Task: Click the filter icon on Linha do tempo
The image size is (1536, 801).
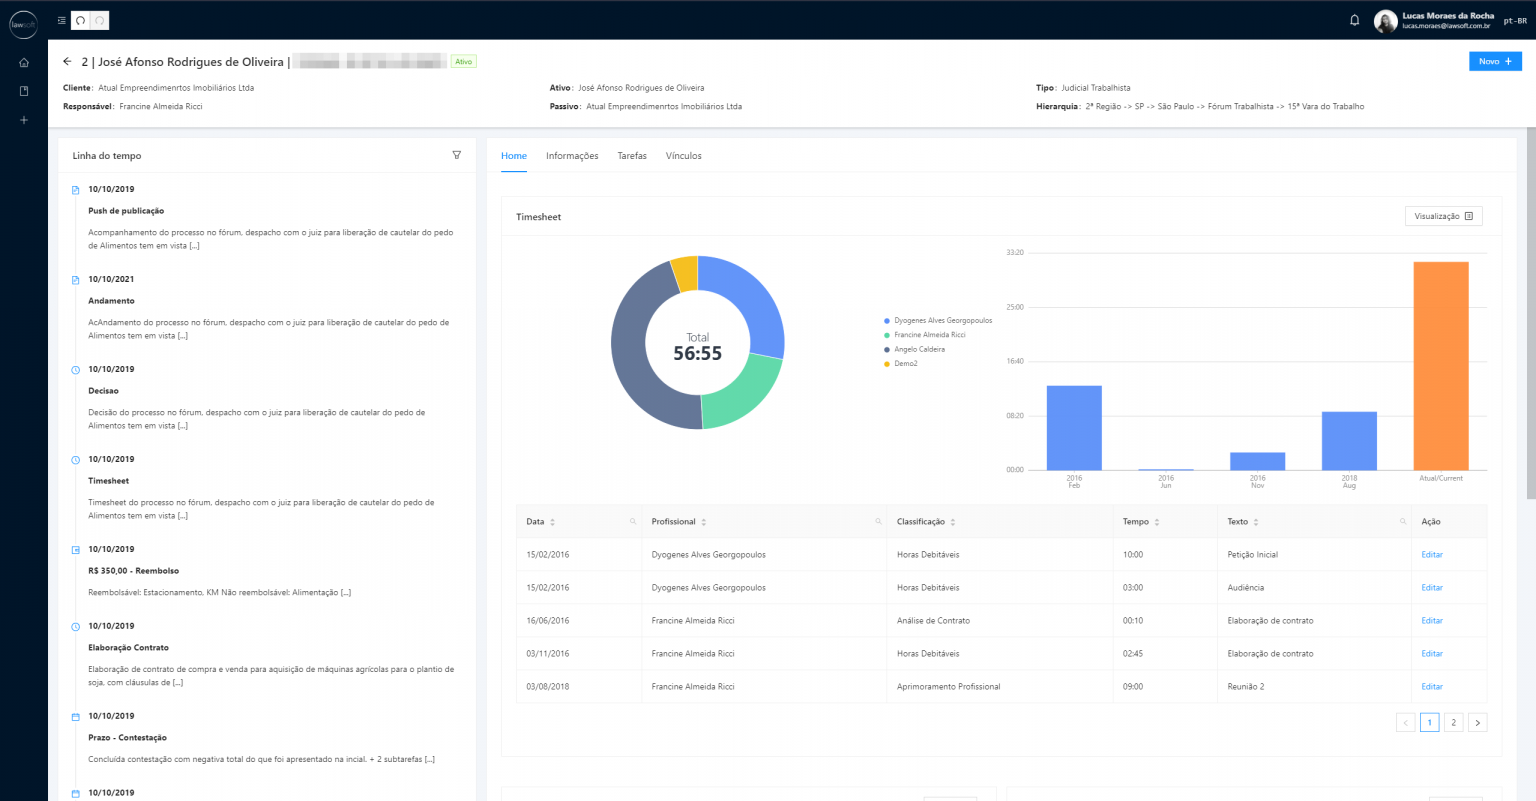Action: [457, 155]
